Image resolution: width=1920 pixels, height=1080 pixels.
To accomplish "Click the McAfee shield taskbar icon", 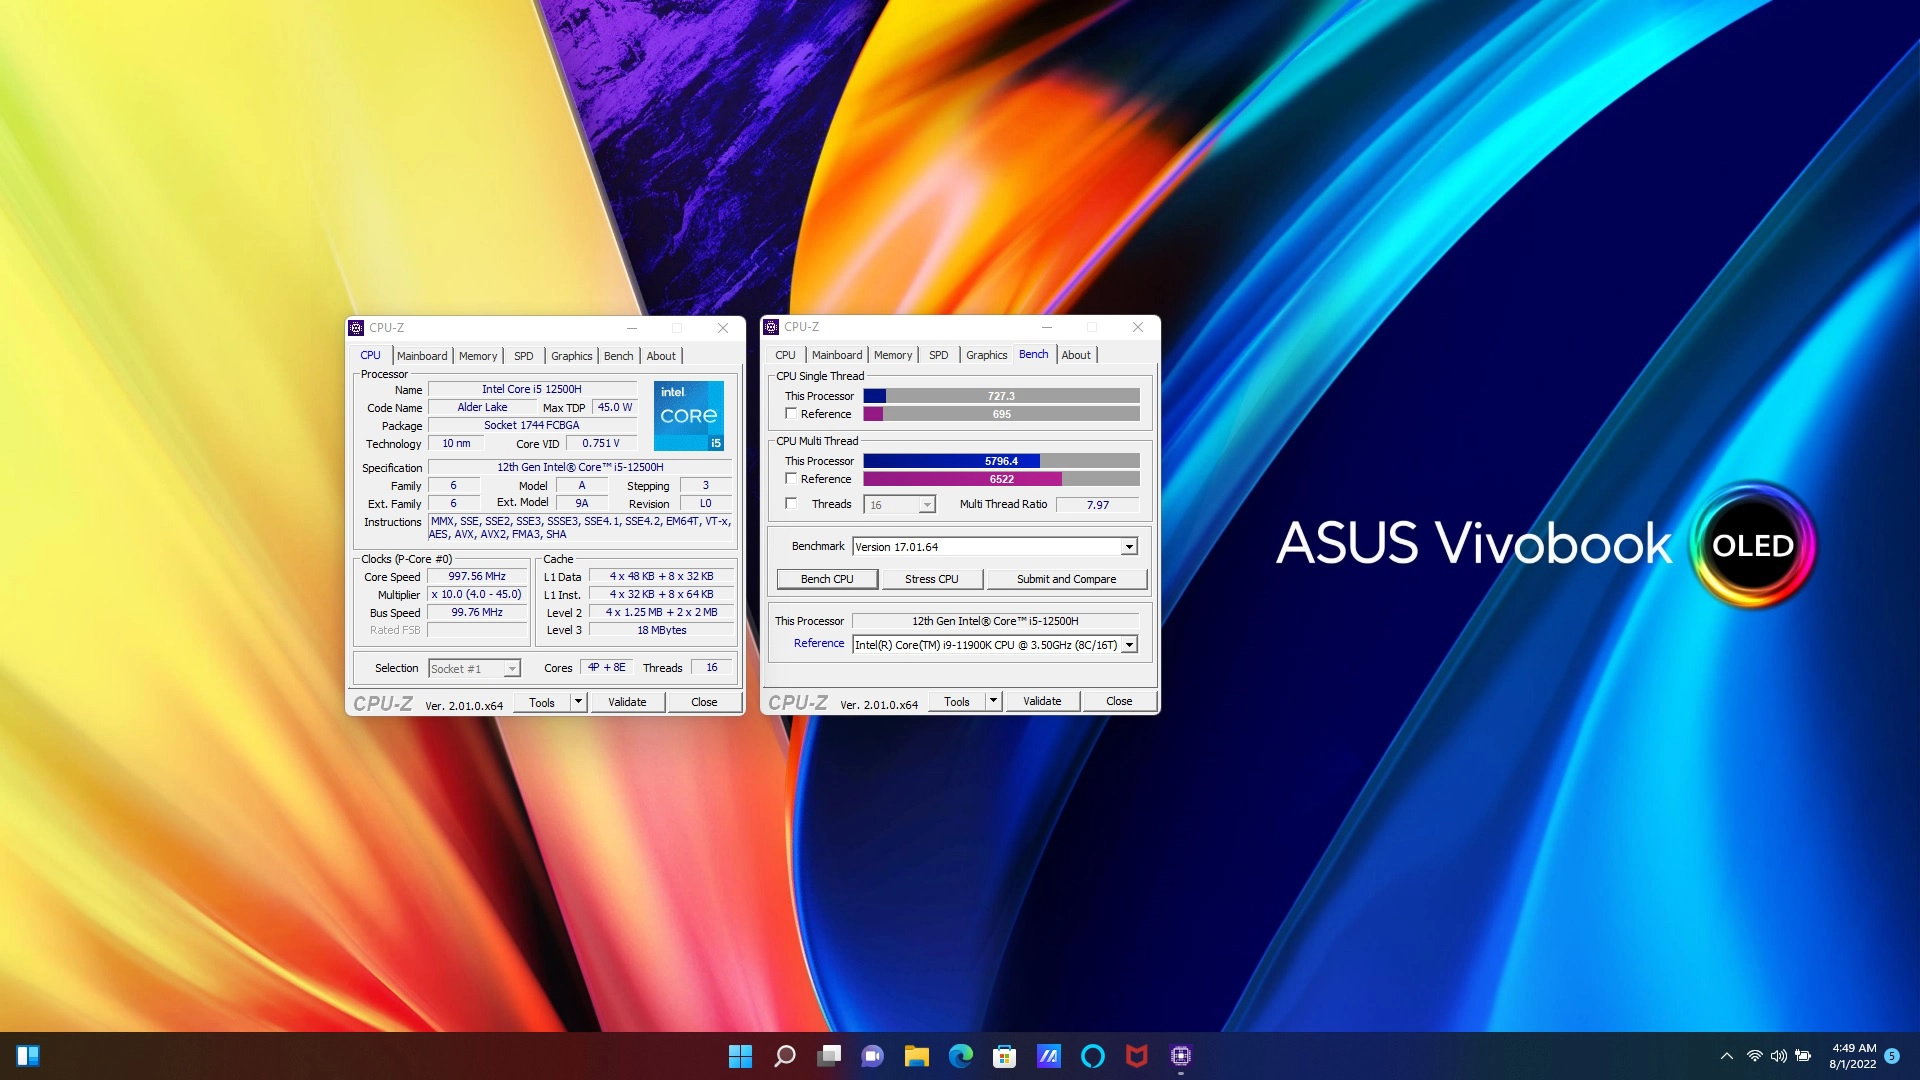I will tap(1136, 1056).
